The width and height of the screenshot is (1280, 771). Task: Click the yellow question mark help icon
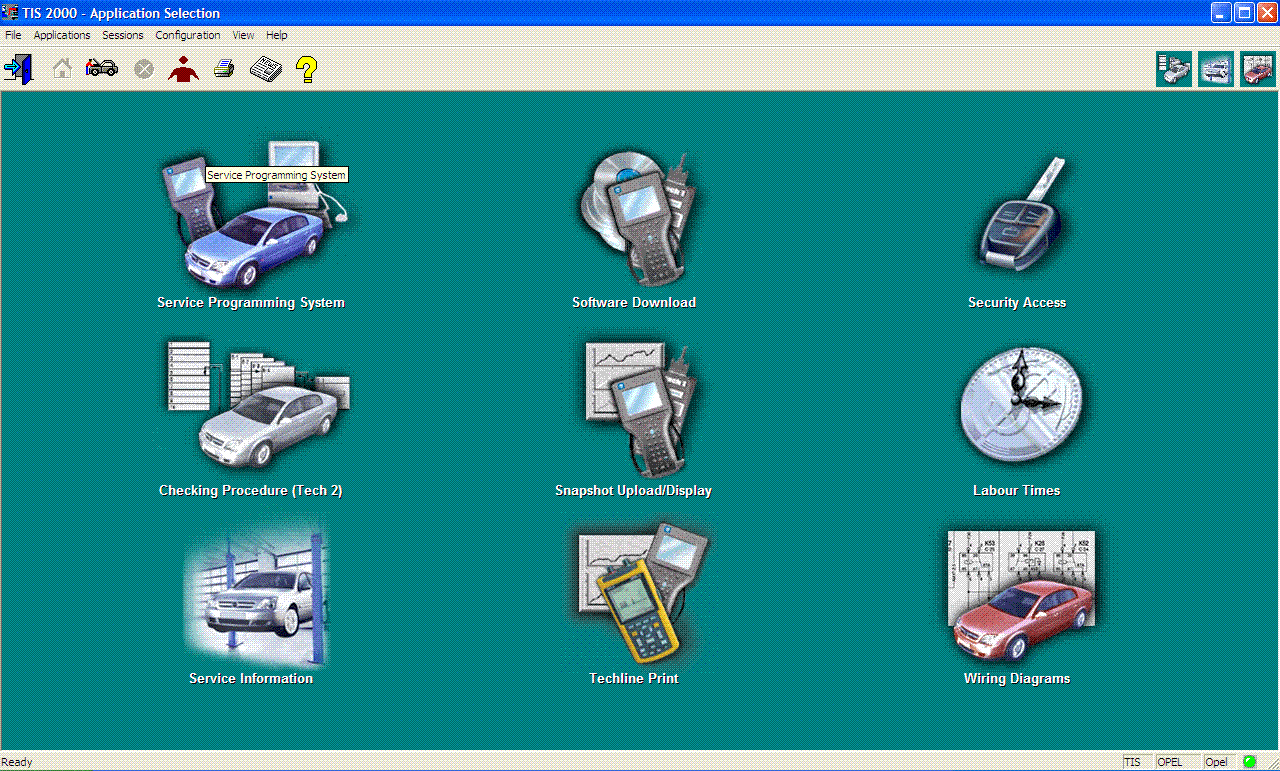click(307, 69)
